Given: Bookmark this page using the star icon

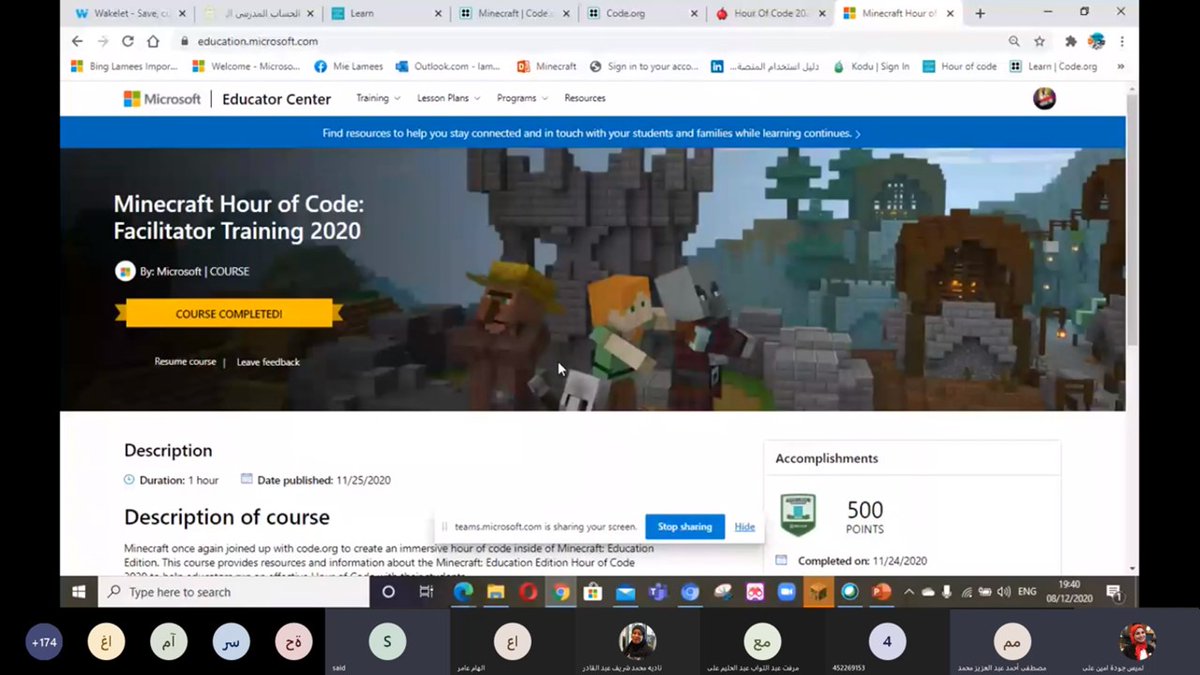Looking at the screenshot, I should [1037, 42].
